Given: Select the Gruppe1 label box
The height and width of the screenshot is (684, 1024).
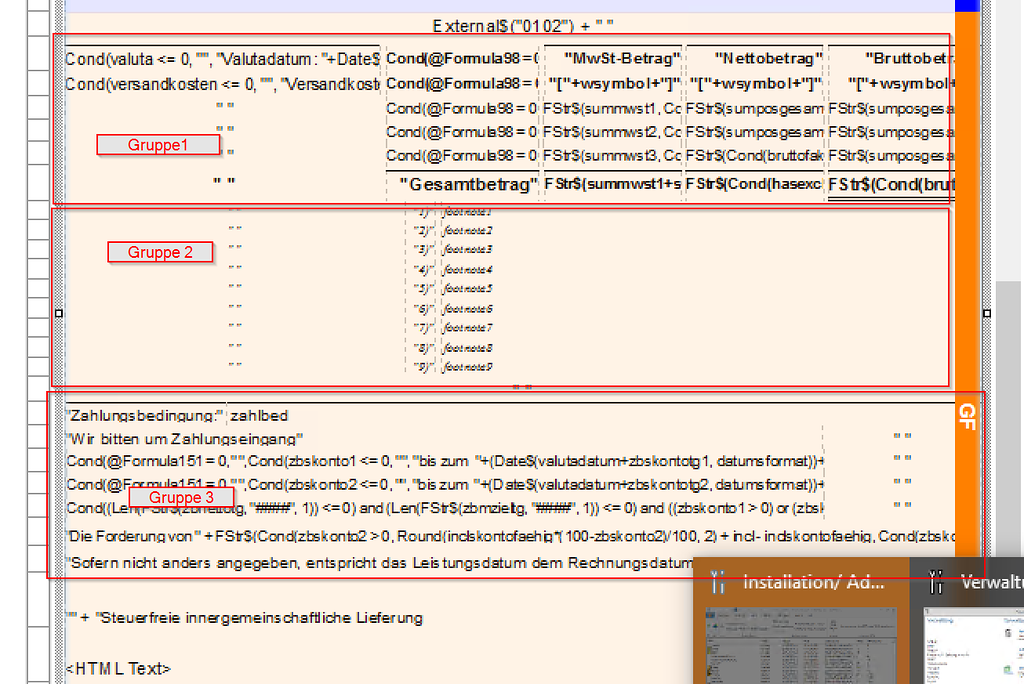Looking at the screenshot, I should pos(157,145).
